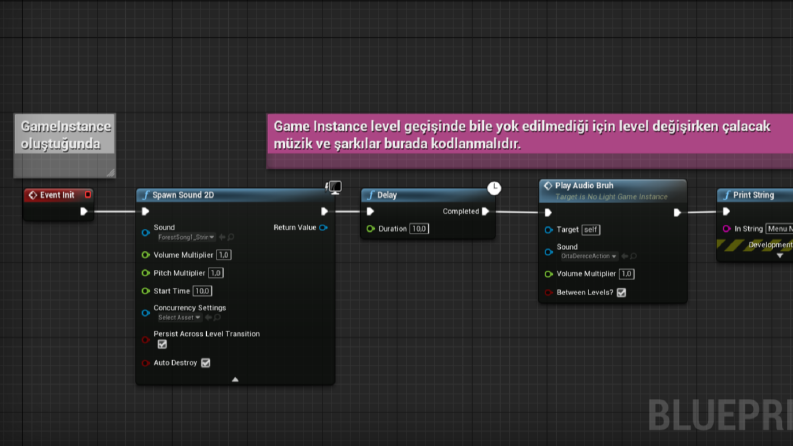Click the Duration input pin on Delay
The width and height of the screenshot is (793, 446).
tap(371, 229)
